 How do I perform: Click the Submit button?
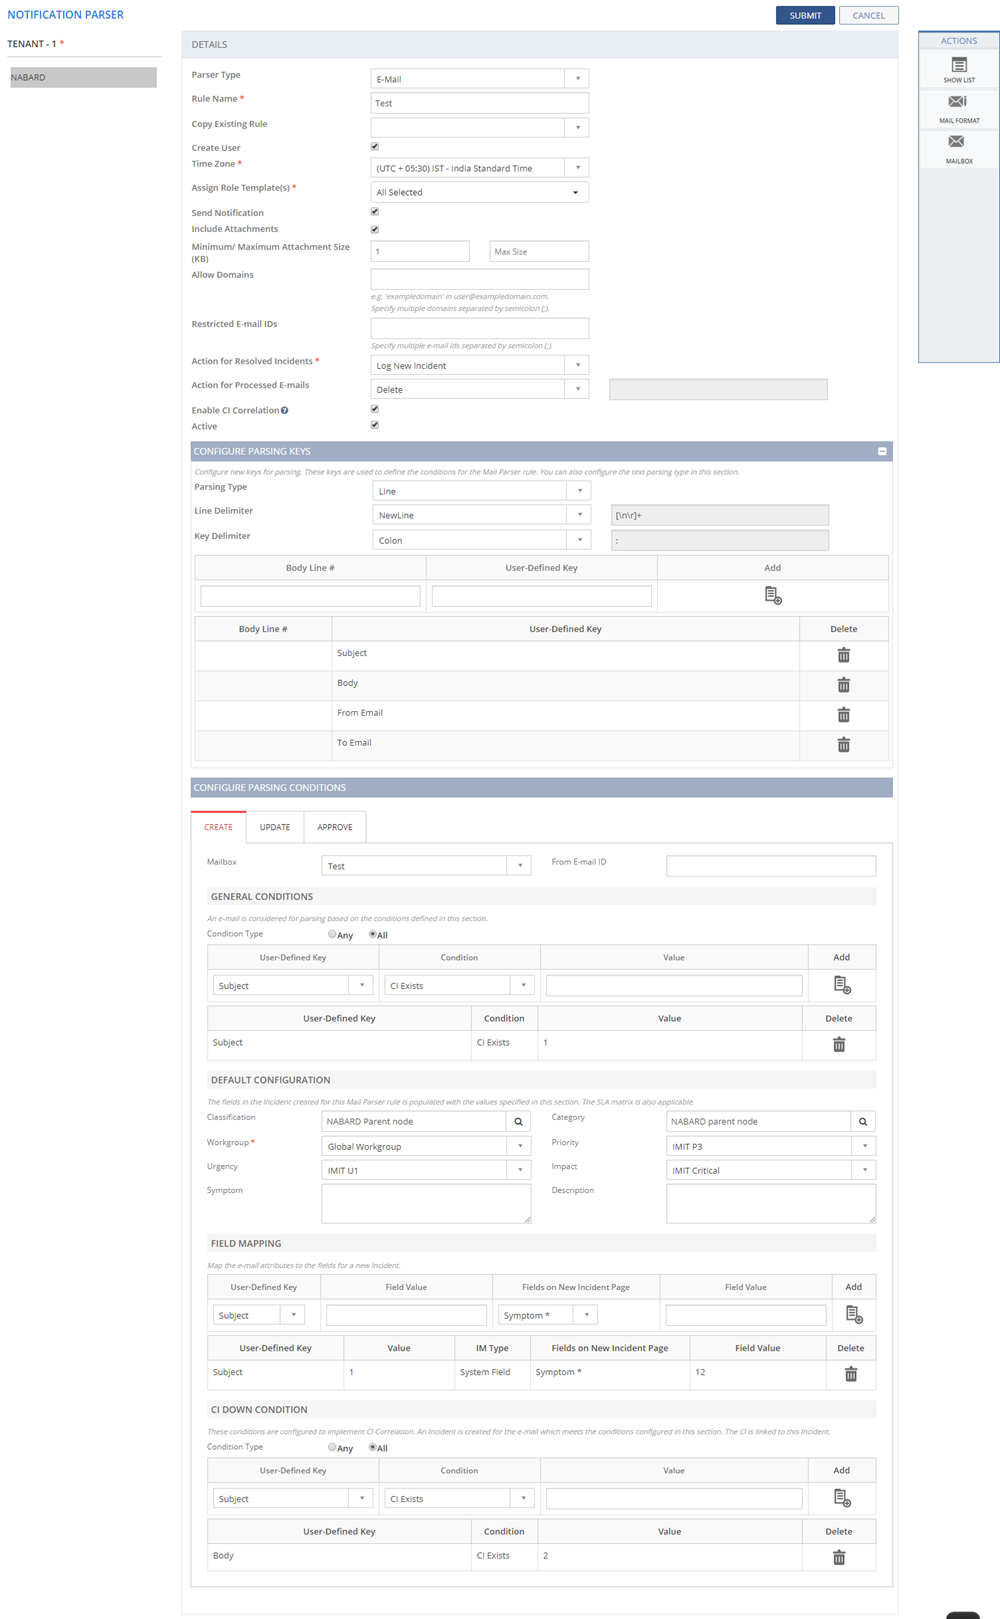(804, 15)
